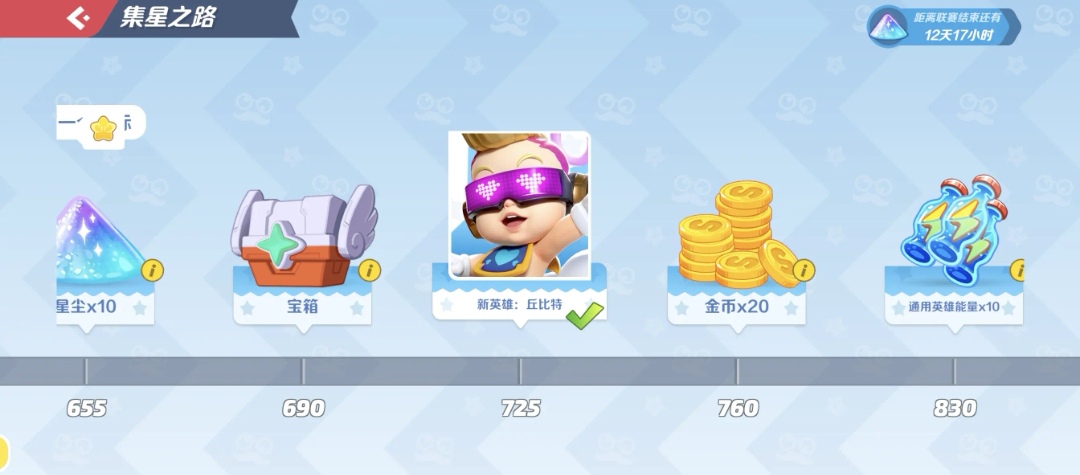Tap the blue energy bottles reward
Viewport: 1080px width, 475px height.
coord(954,229)
